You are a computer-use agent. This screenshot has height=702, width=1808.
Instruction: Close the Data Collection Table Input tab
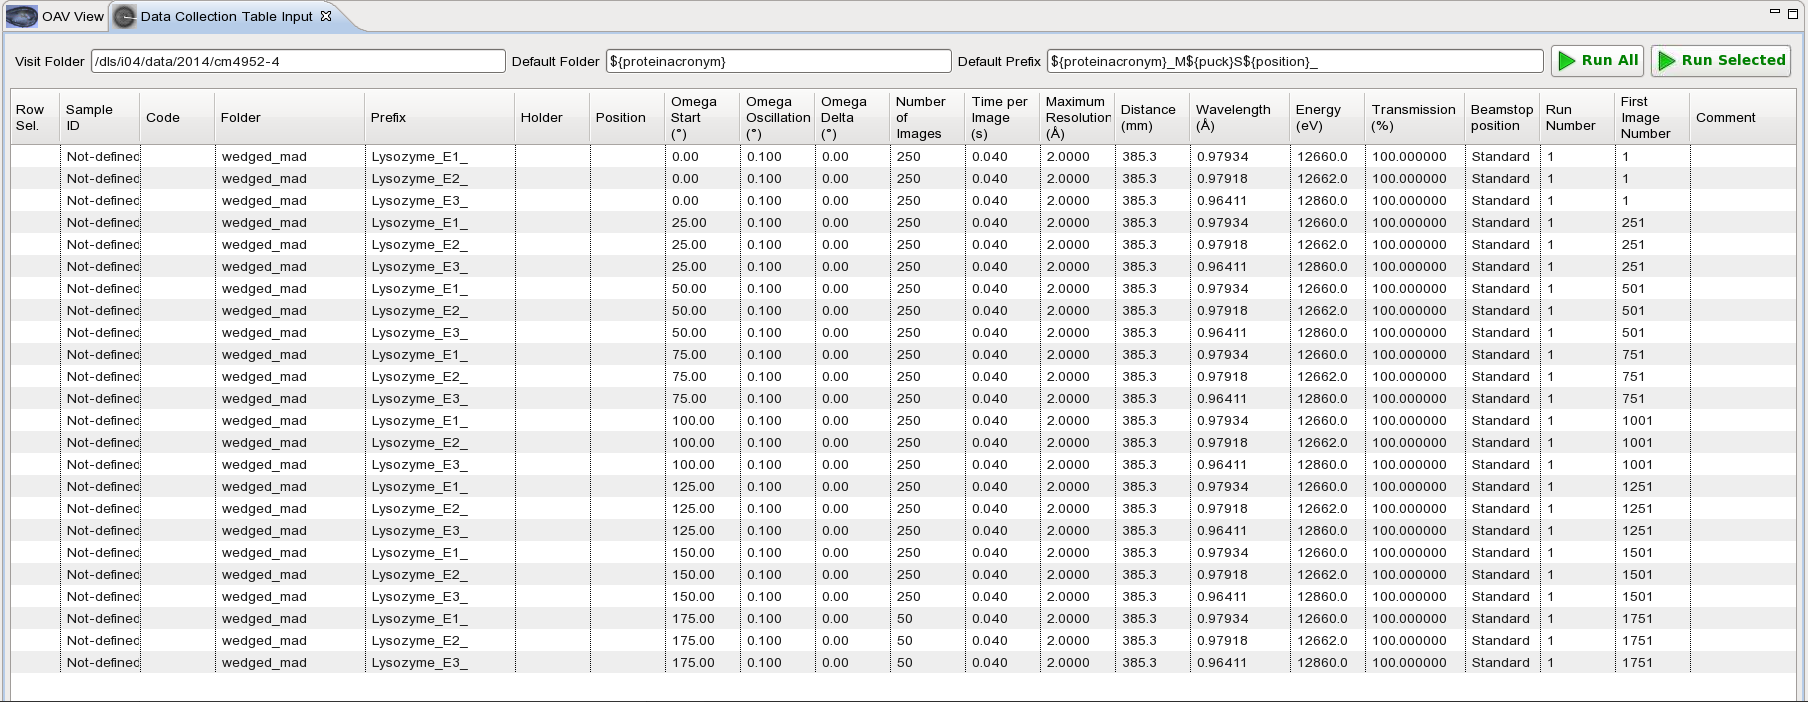326,16
